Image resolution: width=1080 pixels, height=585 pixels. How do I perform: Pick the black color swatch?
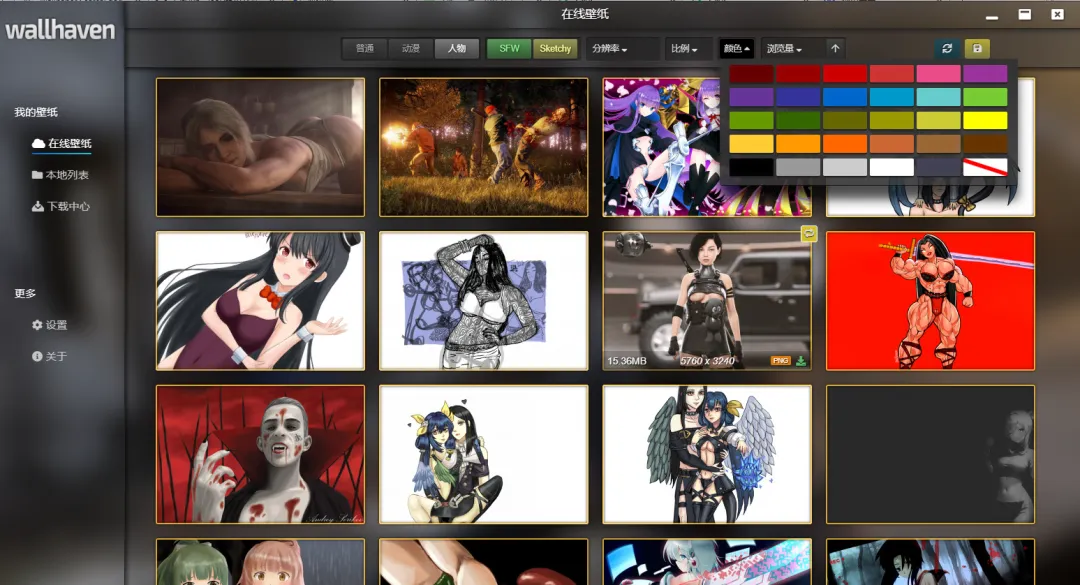click(751, 167)
